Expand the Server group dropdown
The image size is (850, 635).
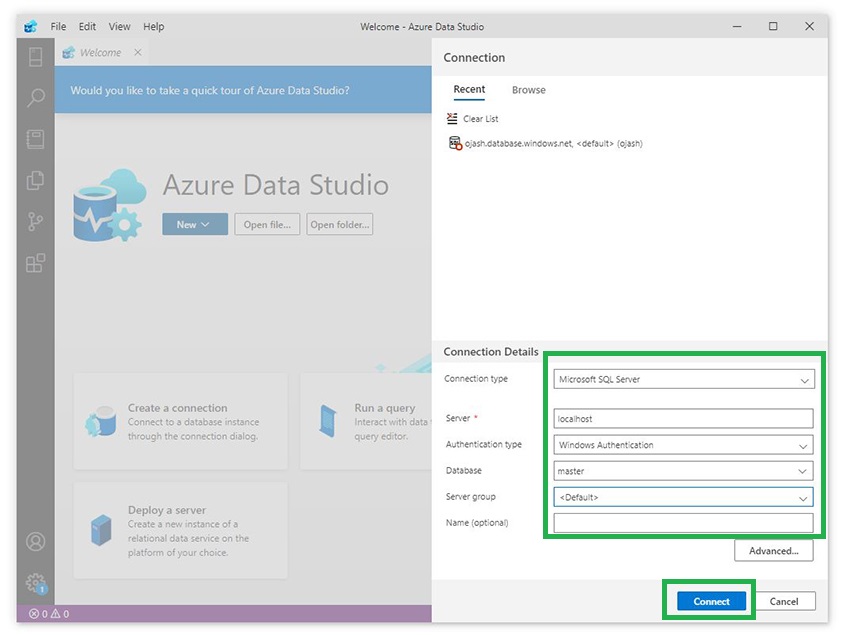pos(683,497)
